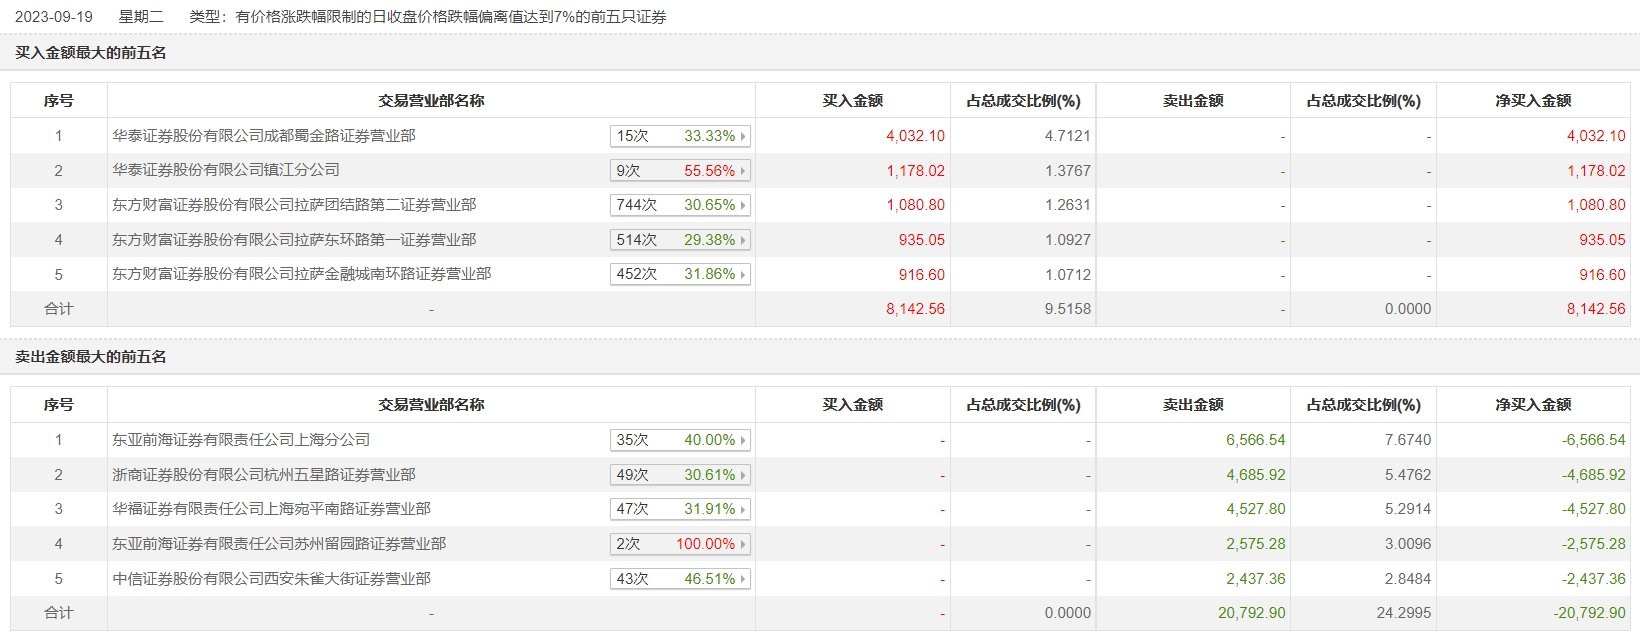Click 浙商证券杭州五星路证券营业部 link
Screen dimensions: 1640x638
click(x=264, y=475)
